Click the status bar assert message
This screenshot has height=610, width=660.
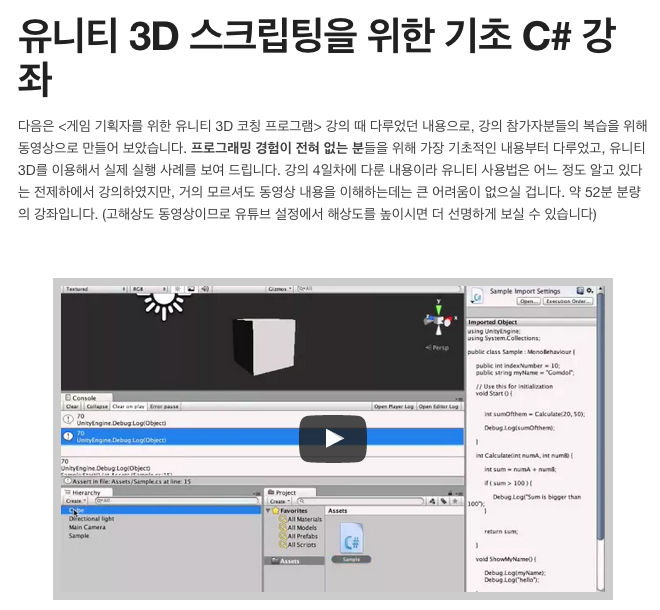128,481
